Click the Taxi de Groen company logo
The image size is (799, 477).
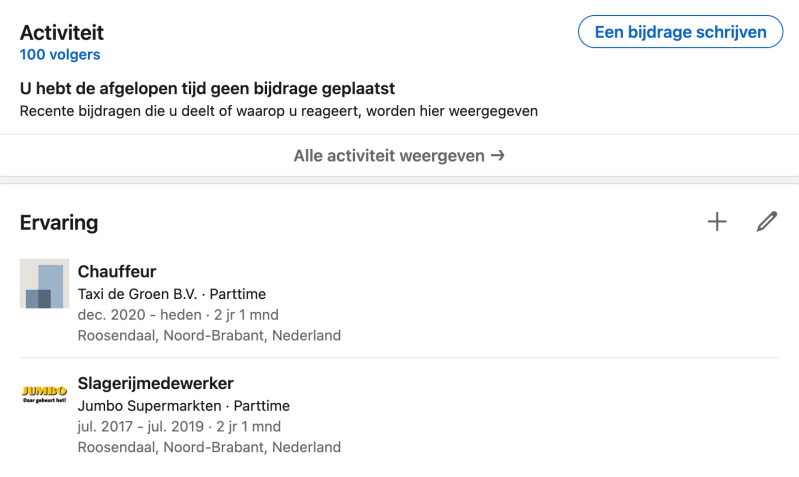coord(44,284)
